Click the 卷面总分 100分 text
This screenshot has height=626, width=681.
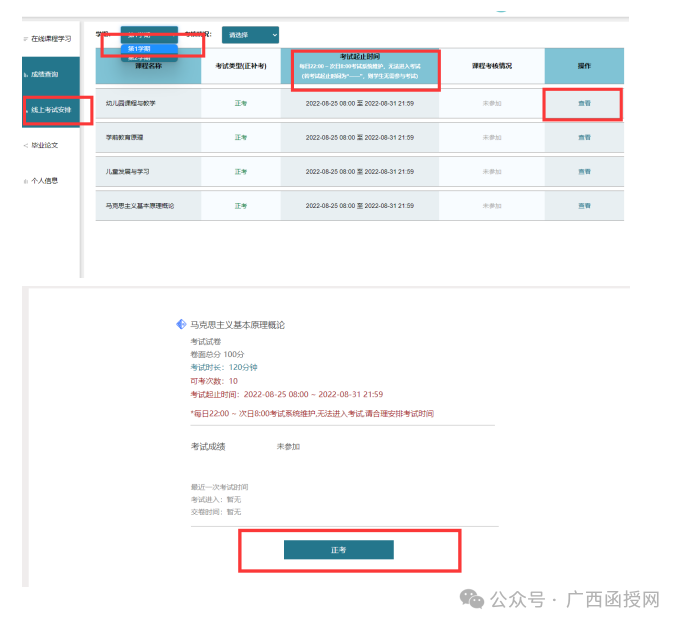click(217, 354)
